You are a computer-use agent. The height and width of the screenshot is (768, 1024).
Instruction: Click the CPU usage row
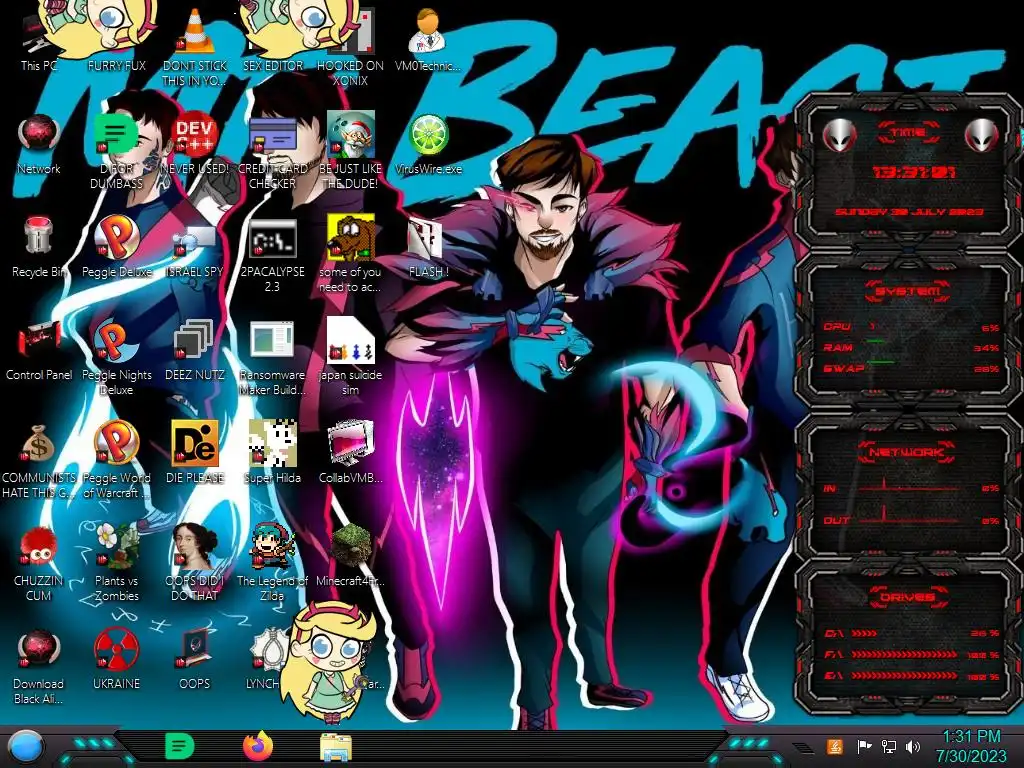tap(911, 327)
